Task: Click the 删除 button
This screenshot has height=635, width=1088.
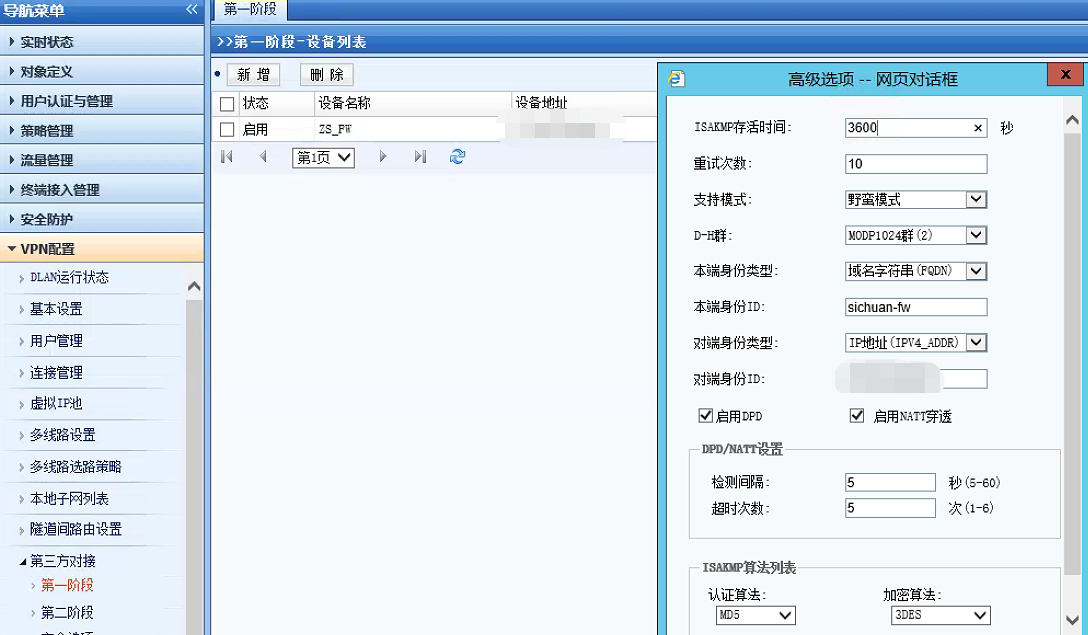Action: tap(327, 75)
